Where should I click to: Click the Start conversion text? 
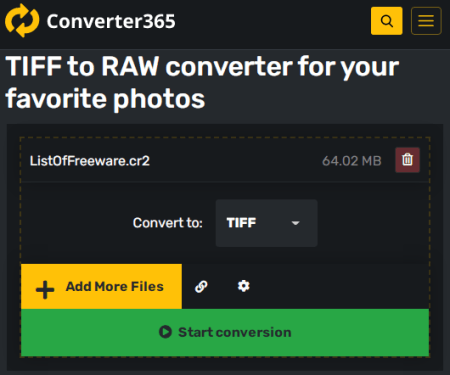click(235, 332)
